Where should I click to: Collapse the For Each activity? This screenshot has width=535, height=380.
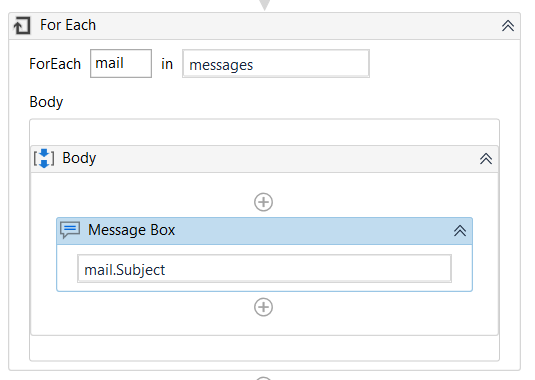(508, 26)
